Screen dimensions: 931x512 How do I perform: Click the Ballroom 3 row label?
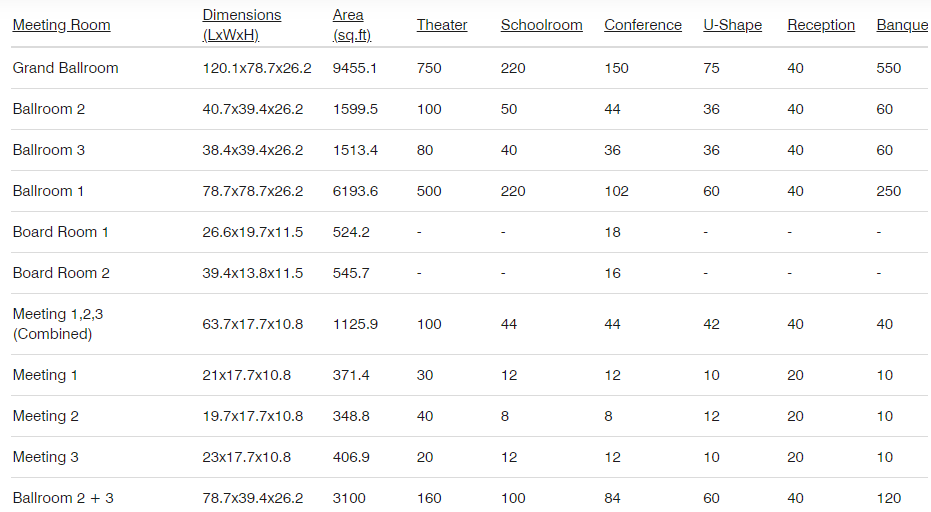click(x=49, y=150)
